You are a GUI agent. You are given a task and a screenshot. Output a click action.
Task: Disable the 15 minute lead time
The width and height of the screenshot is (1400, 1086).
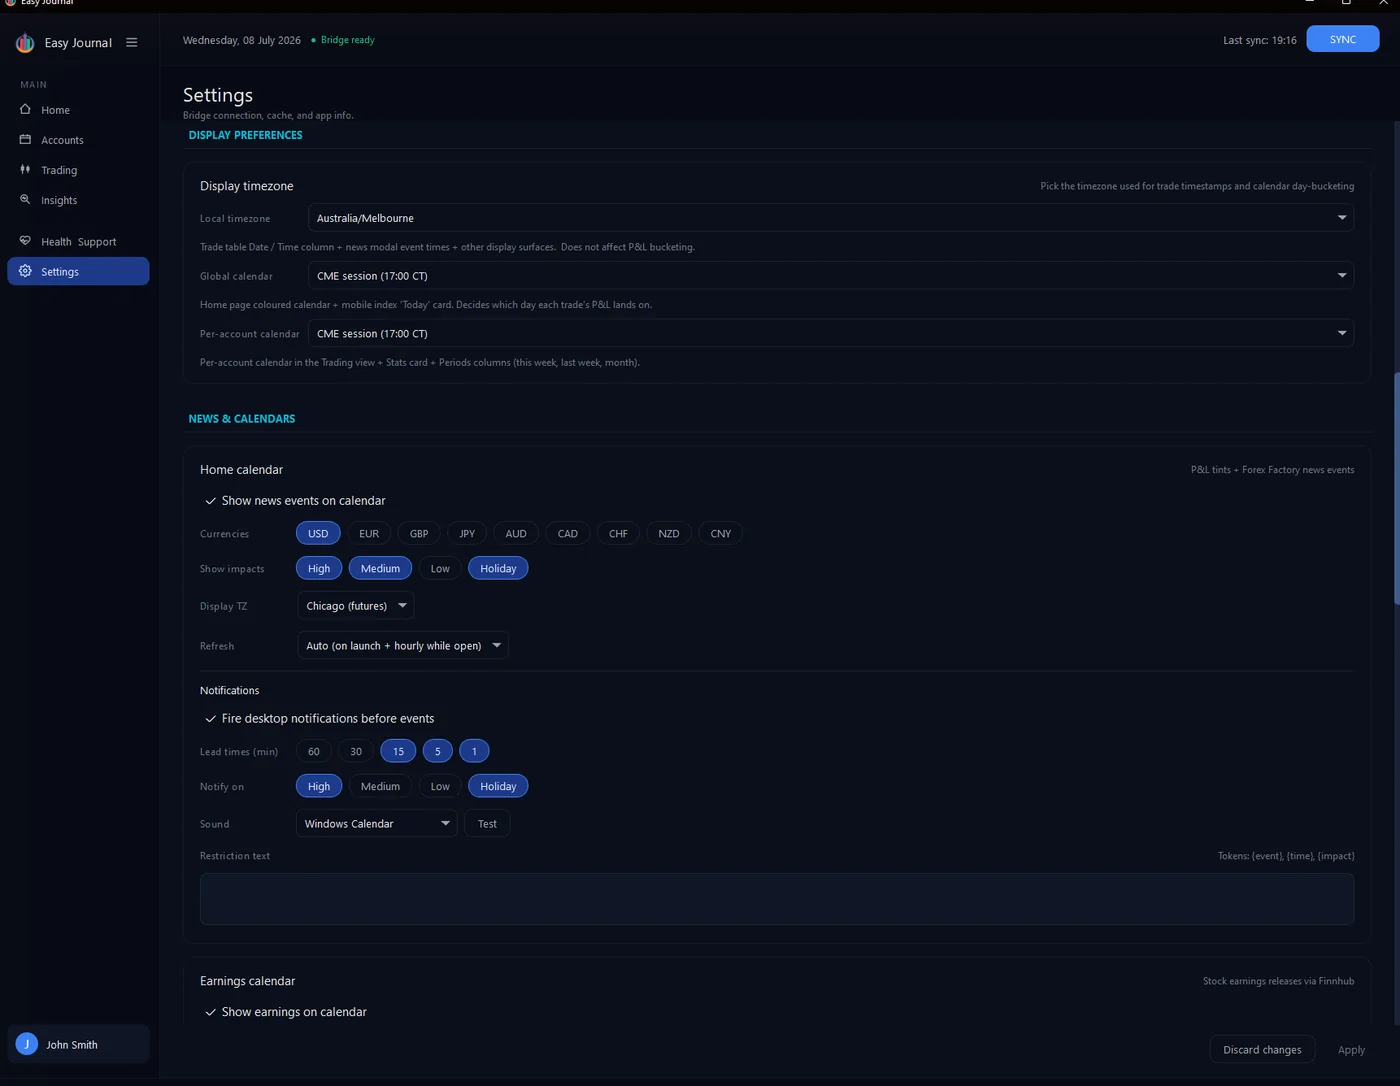click(x=398, y=751)
